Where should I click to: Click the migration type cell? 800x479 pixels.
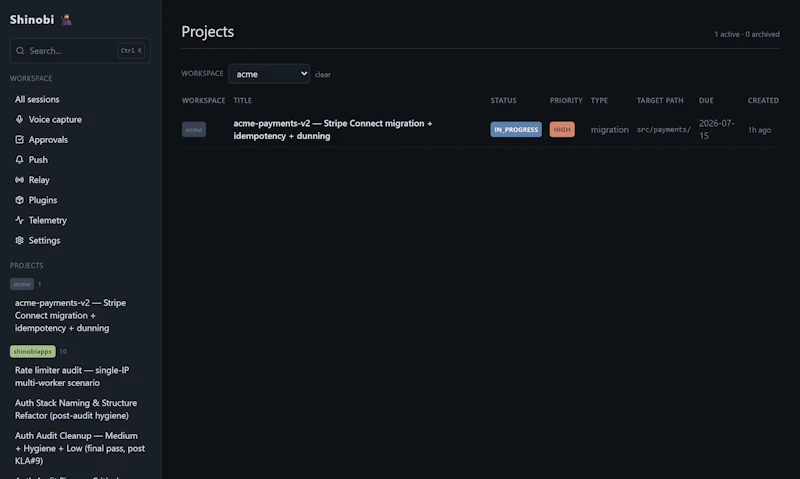[609, 130]
